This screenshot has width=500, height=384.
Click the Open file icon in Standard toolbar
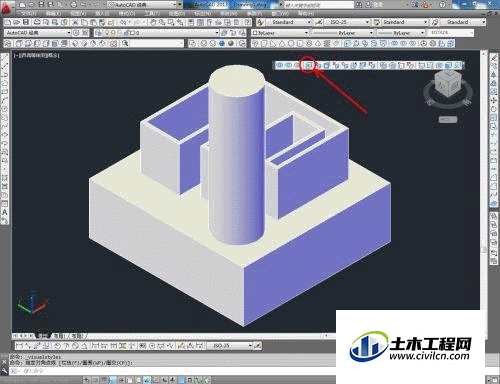pos(16,22)
